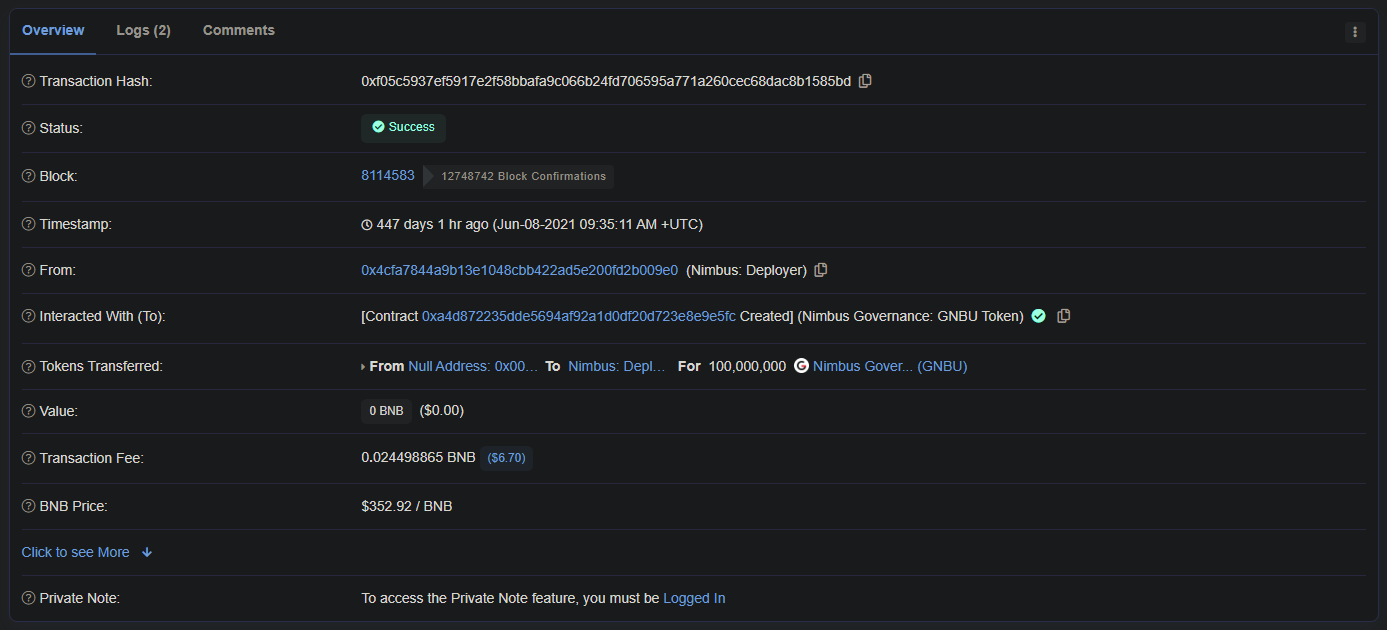Switch to the Overview tab

click(53, 30)
